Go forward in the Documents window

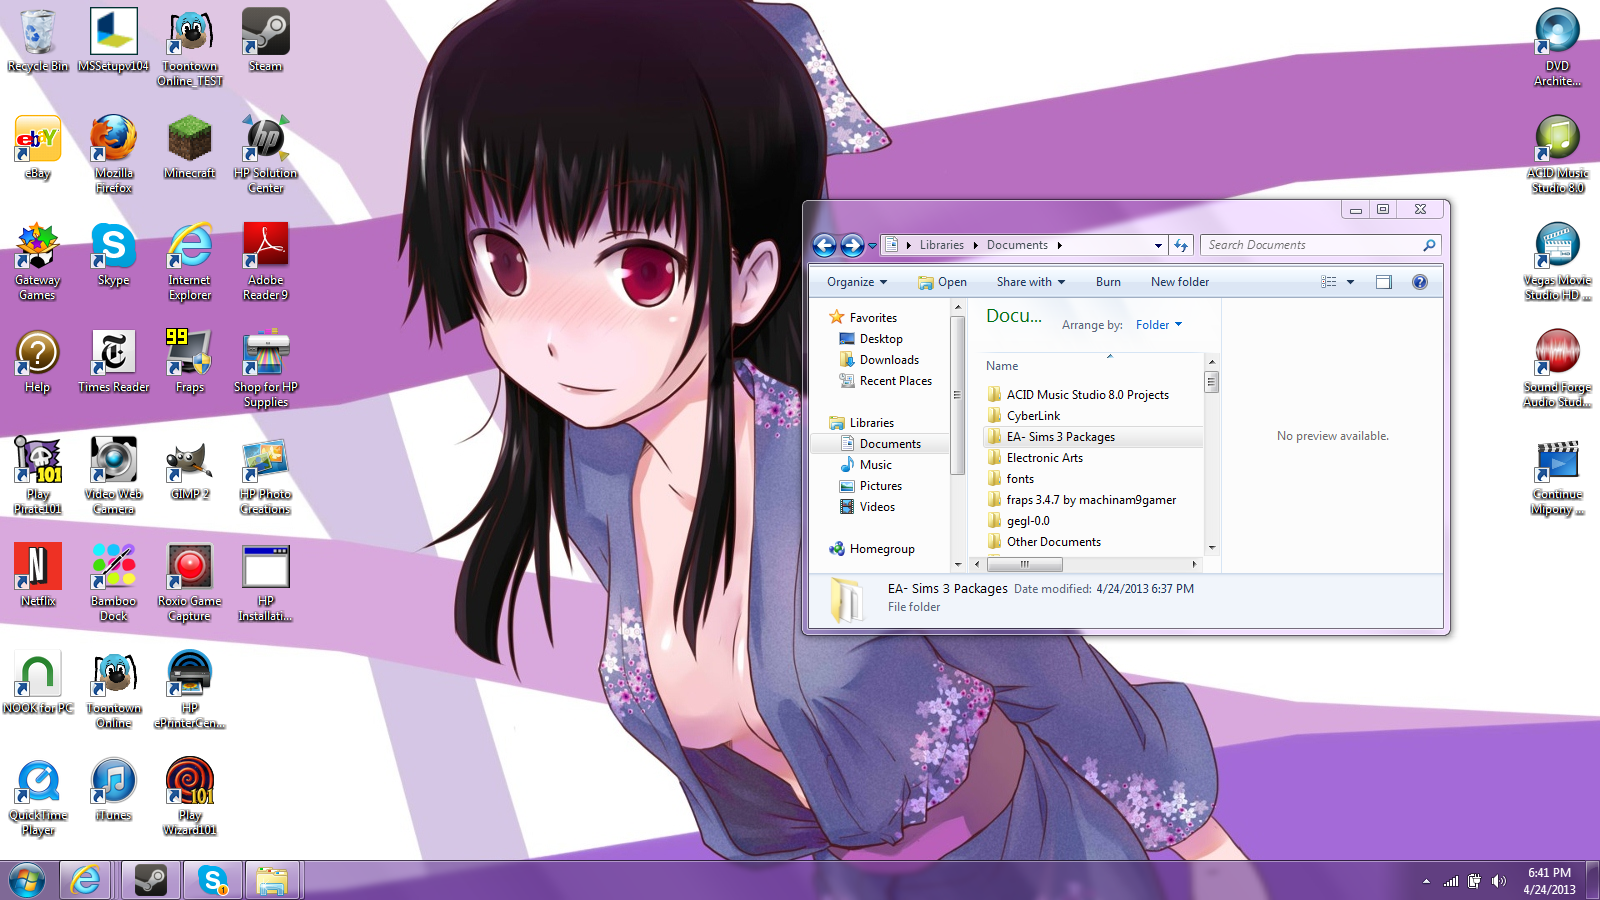[x=852, y=245]
